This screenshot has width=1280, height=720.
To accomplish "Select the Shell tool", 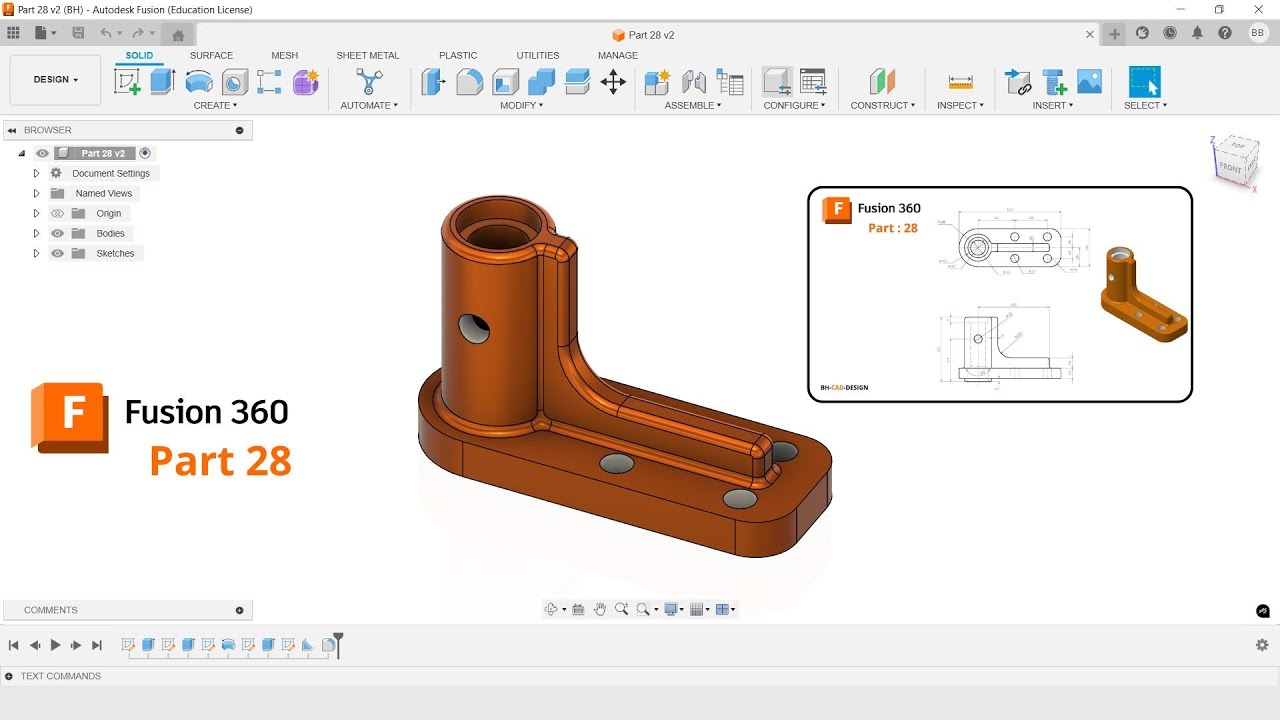I will [506, 82].
